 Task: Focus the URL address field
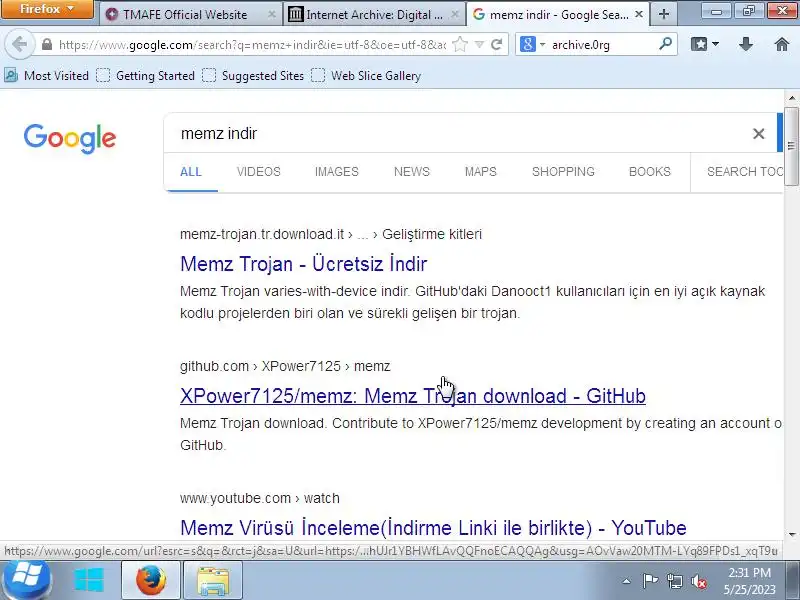coord(252,45)
